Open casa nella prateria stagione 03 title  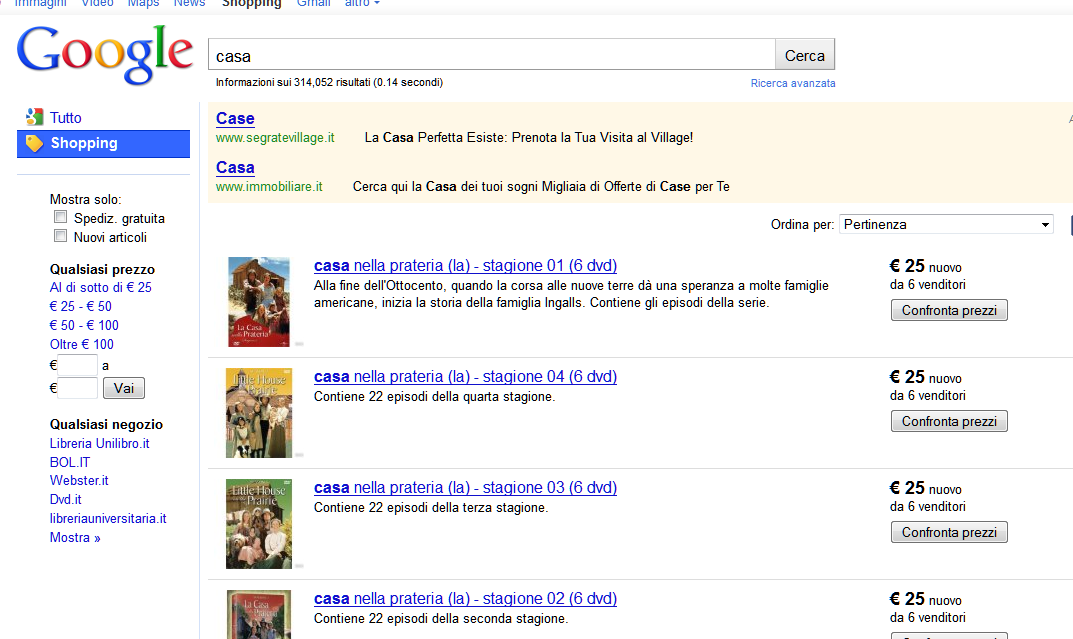click(465, 488)
